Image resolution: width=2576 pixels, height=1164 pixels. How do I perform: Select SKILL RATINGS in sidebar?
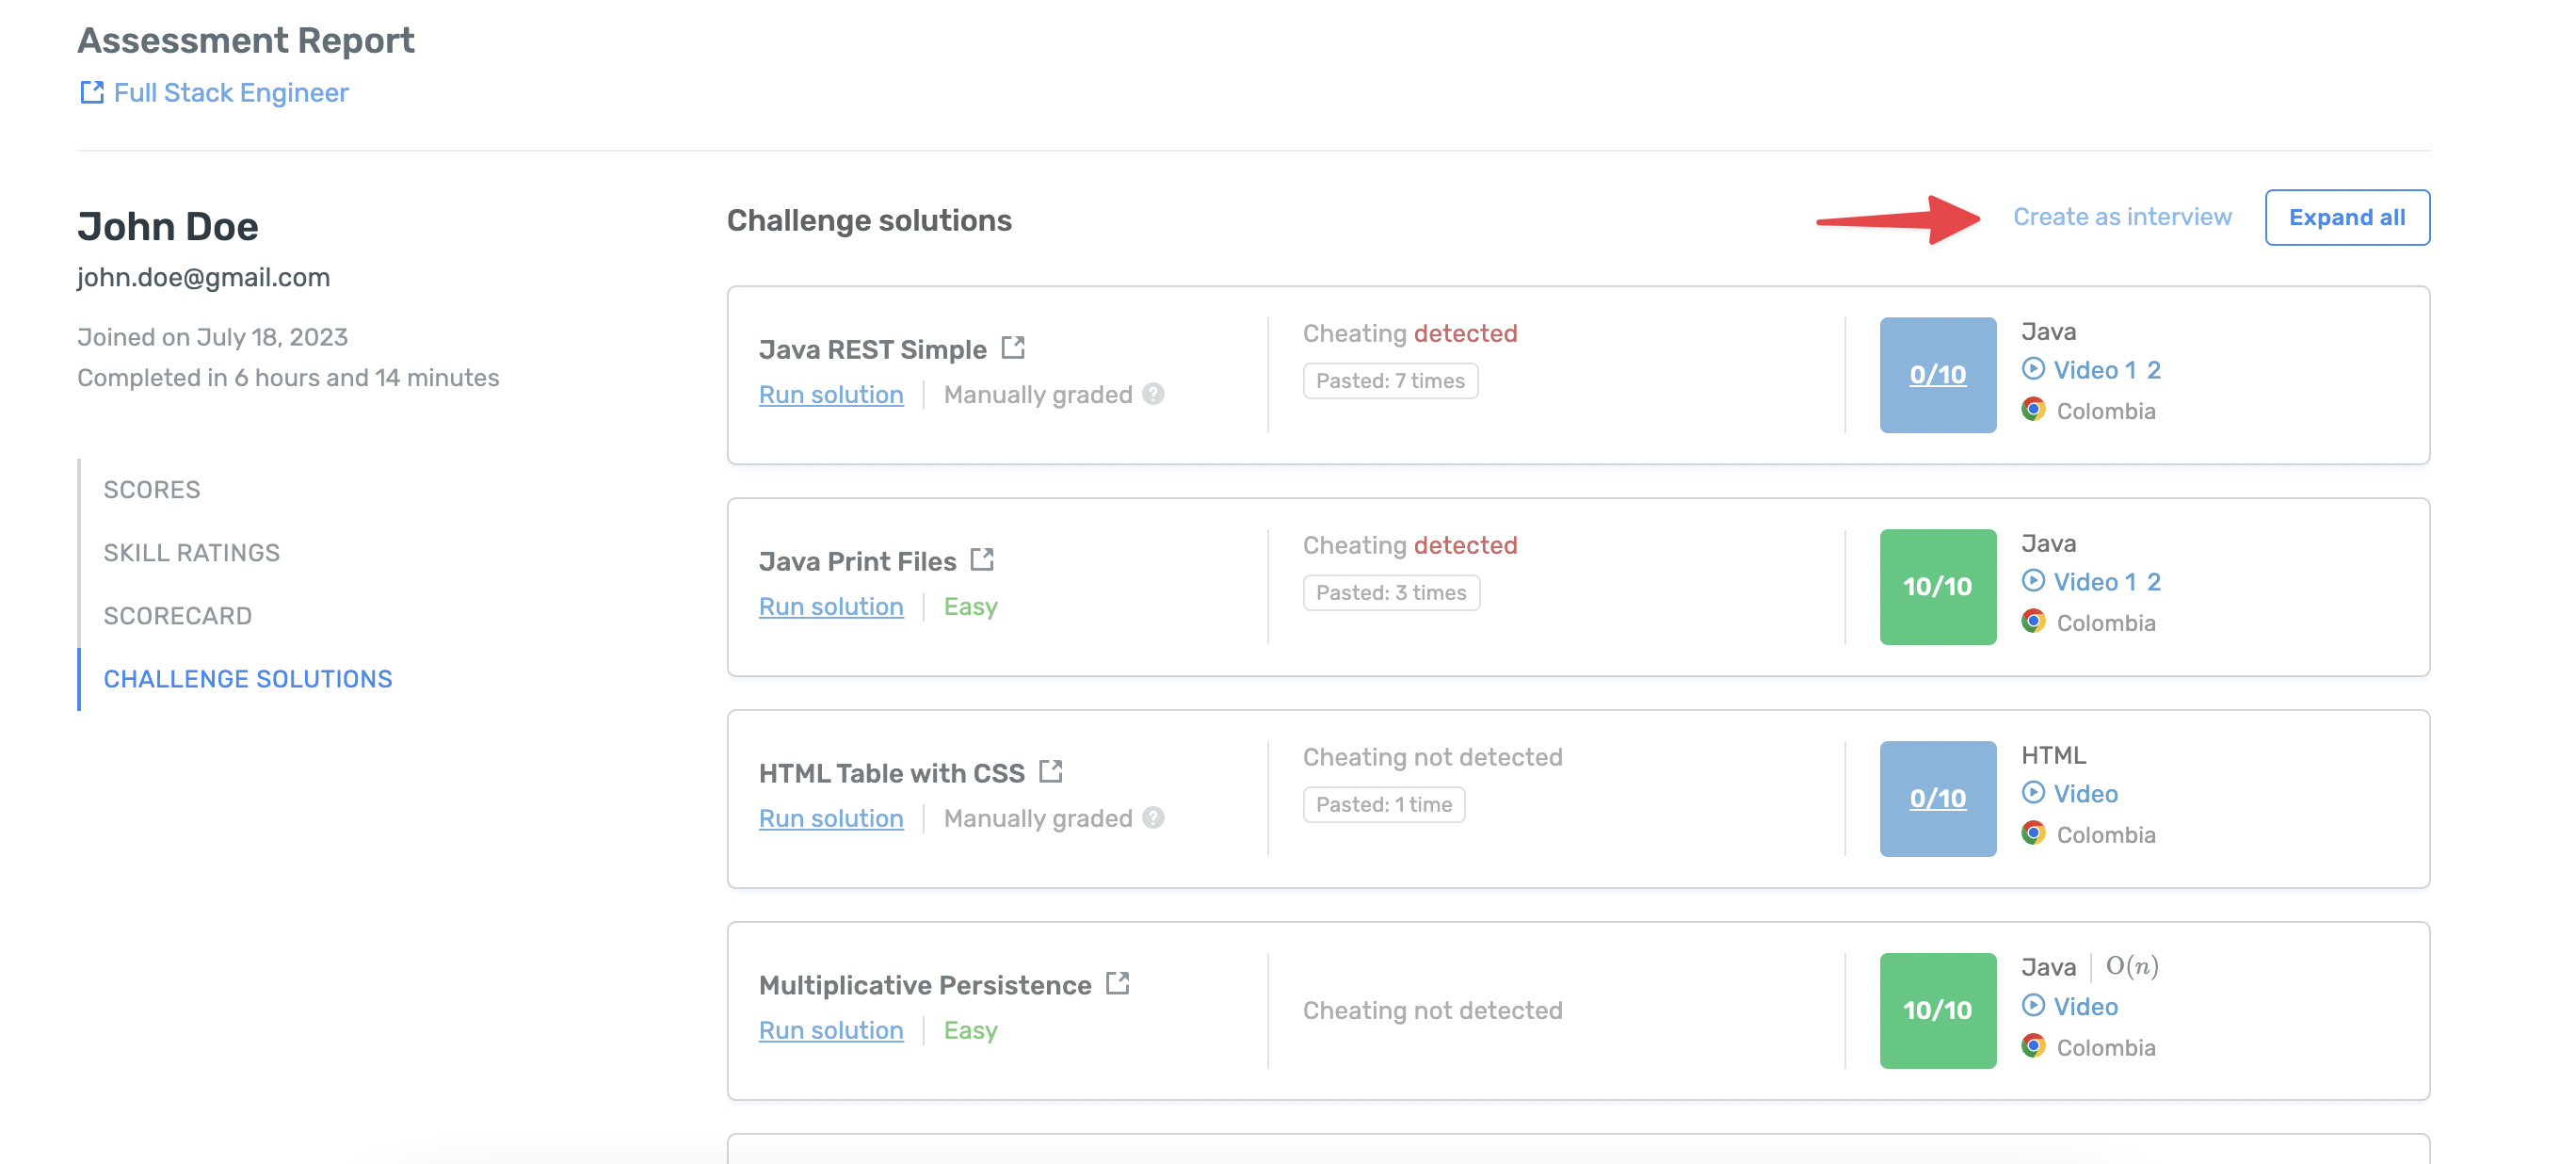[x=192, y=553]
